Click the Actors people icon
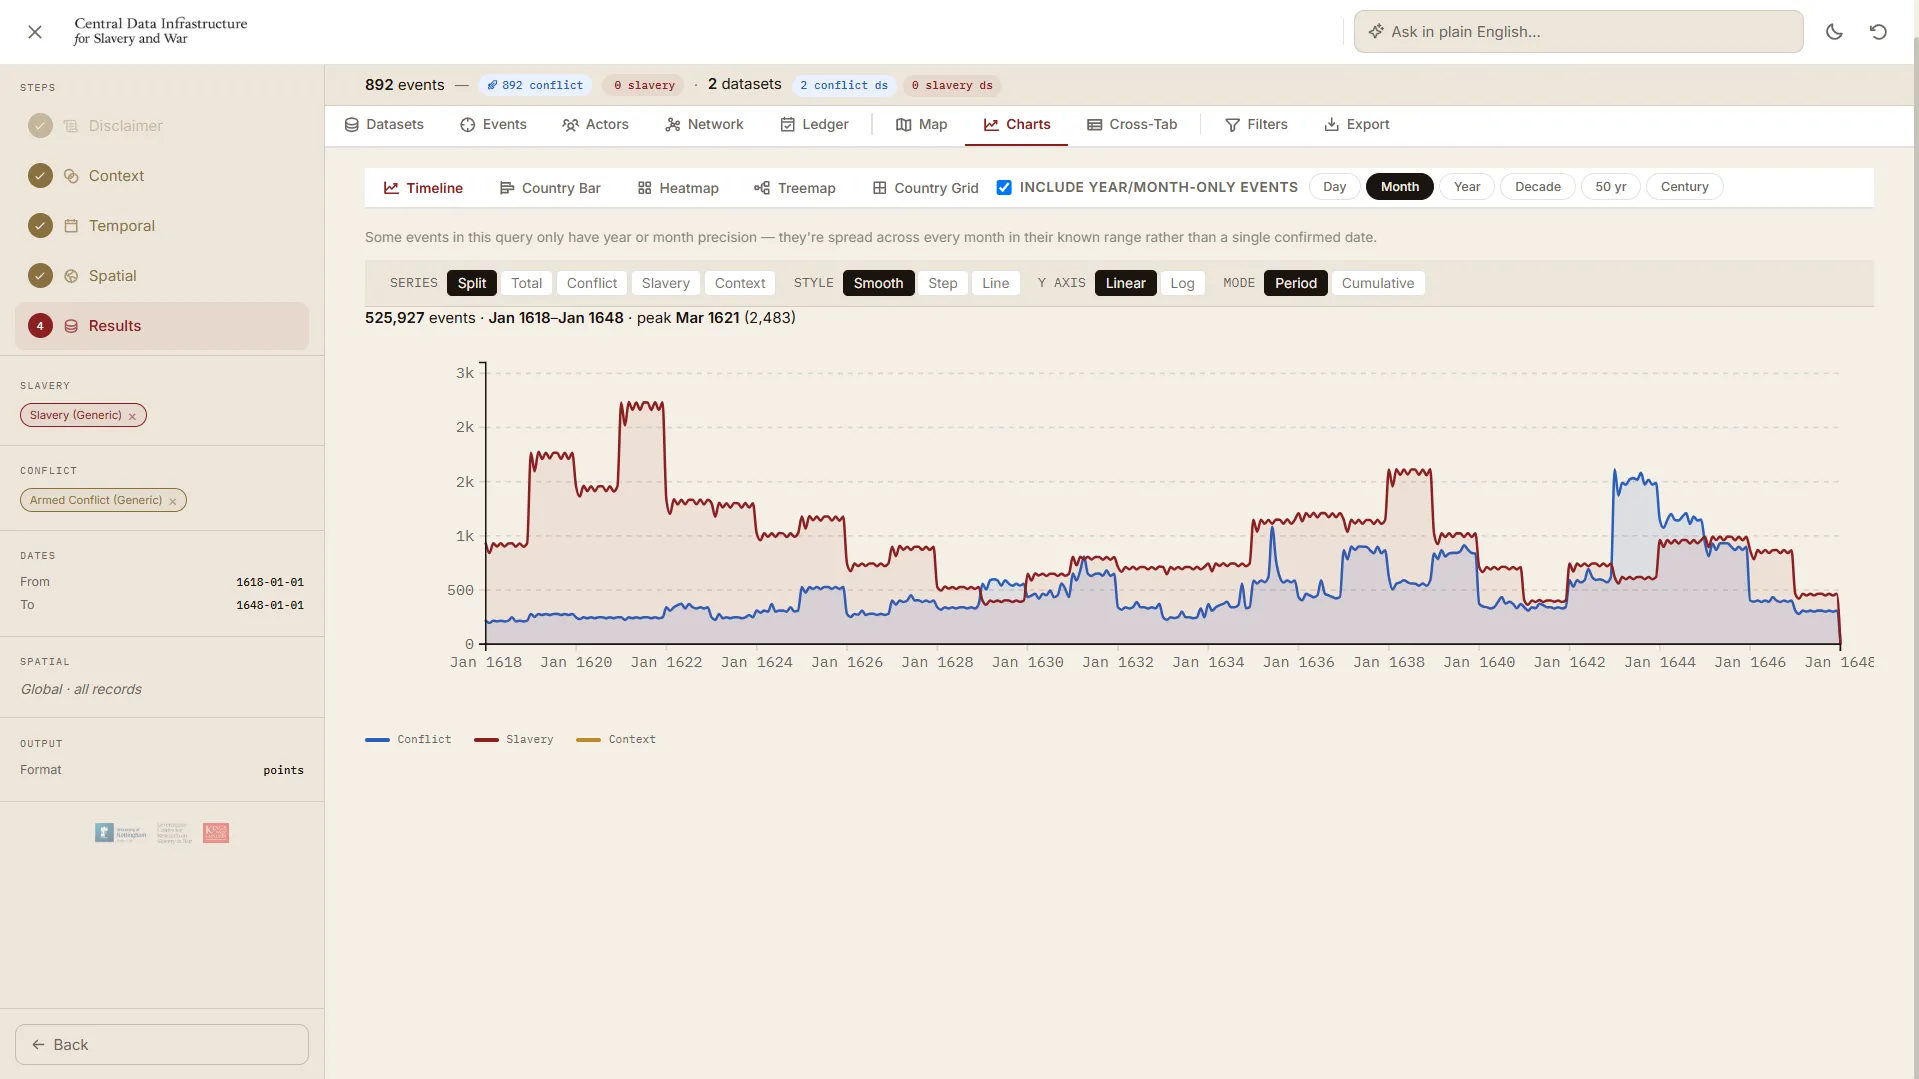Image resolution: width=1919 pixels, height=1079 pixels. (570, 125)
